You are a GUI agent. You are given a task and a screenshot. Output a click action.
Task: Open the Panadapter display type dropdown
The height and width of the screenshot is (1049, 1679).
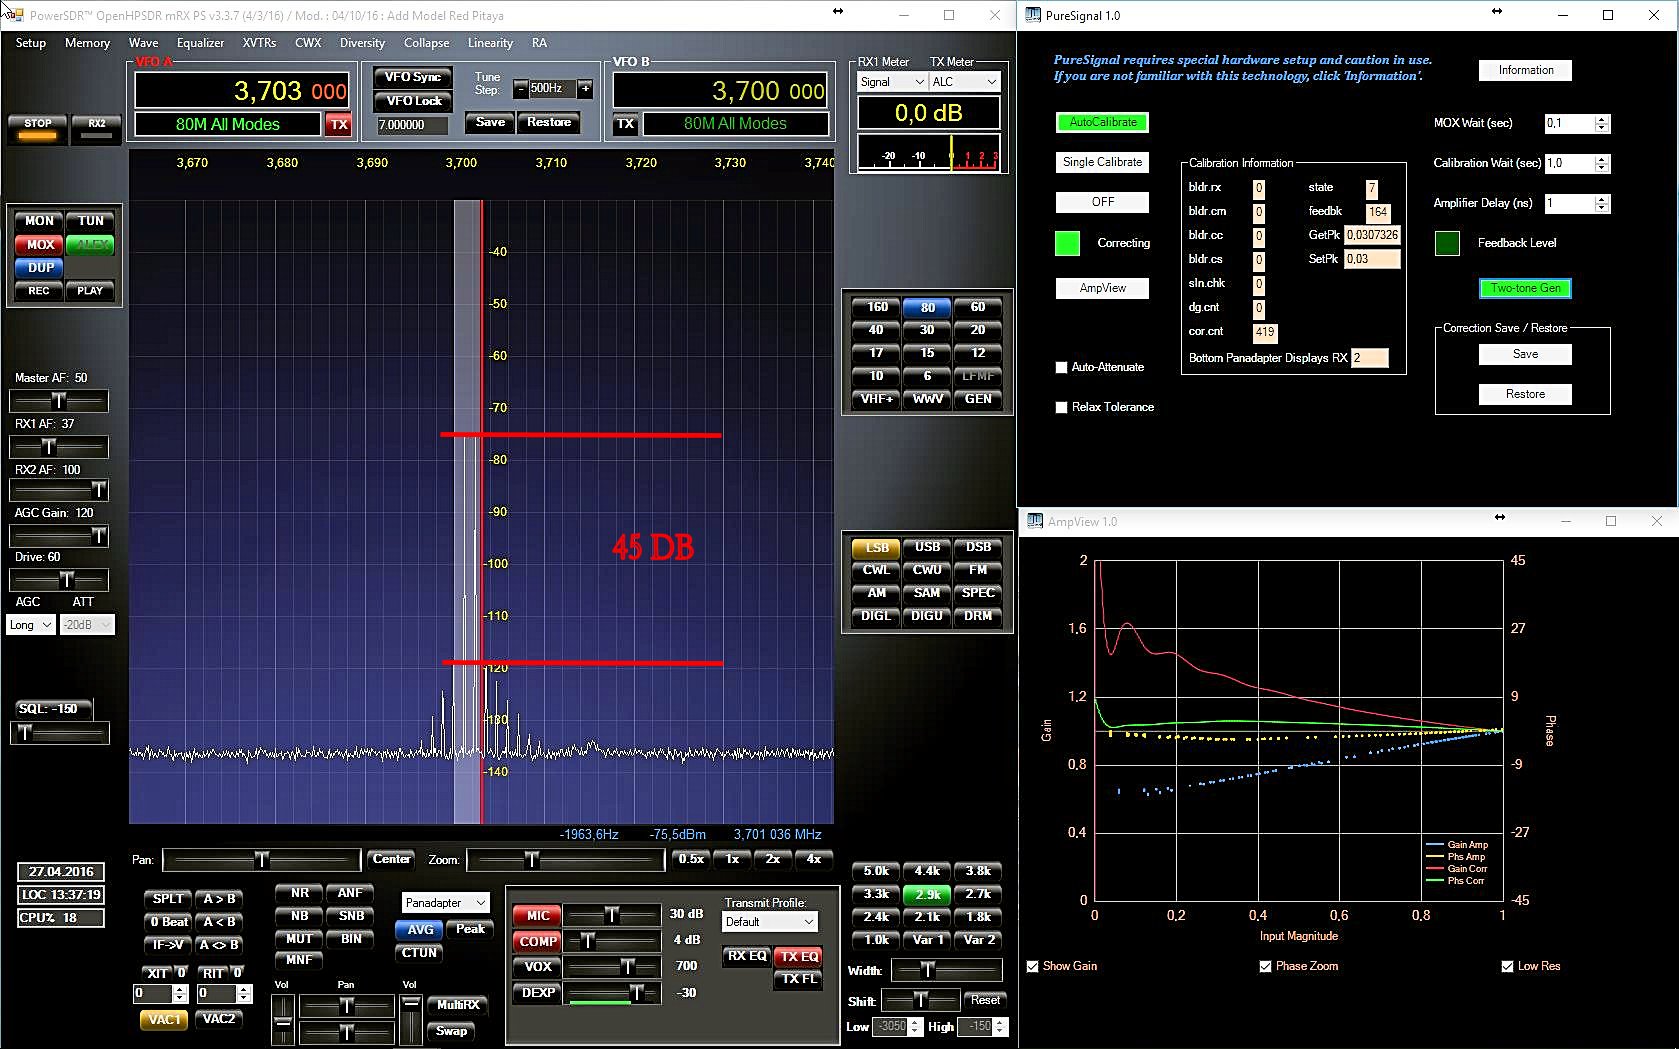click(445, 903)
